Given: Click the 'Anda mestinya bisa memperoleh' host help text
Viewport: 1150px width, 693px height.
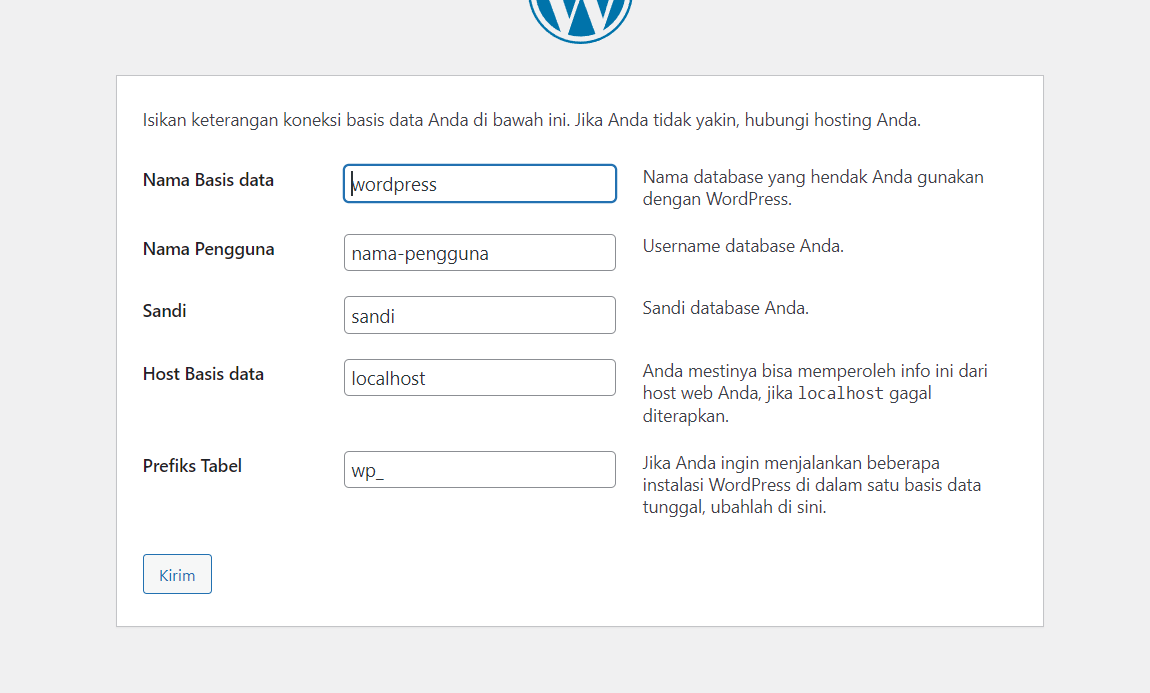Looking at the screenshot, I should tap(815, 393).
